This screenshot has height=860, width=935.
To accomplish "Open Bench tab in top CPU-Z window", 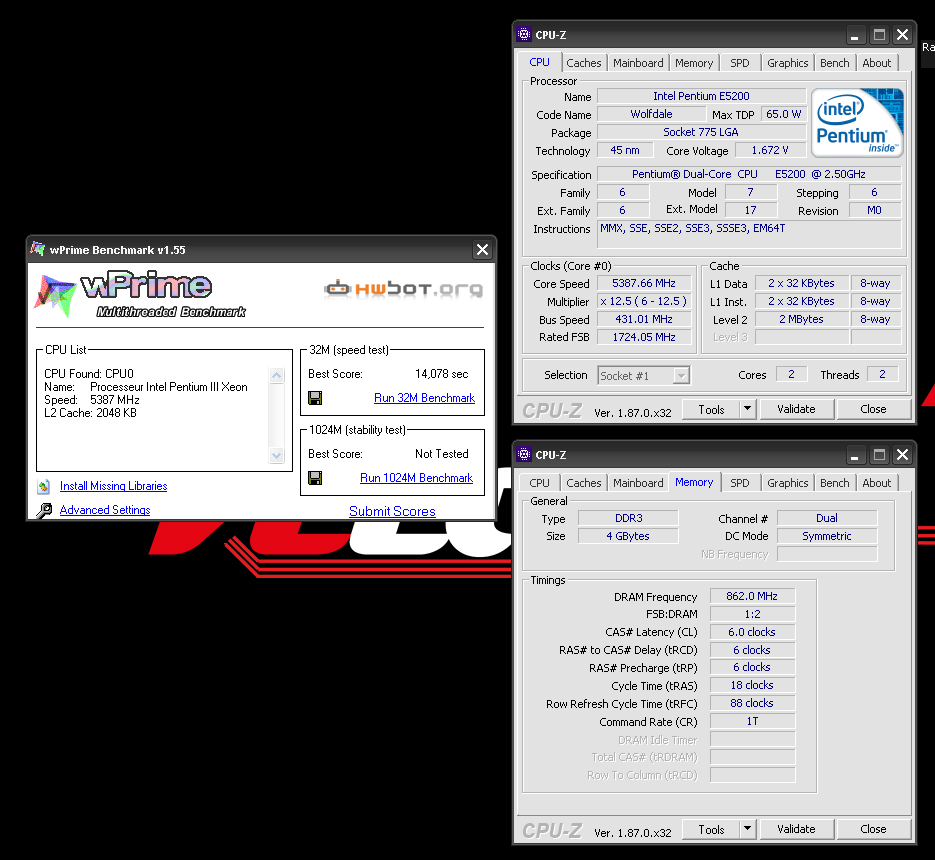I will tap(835, 63).
